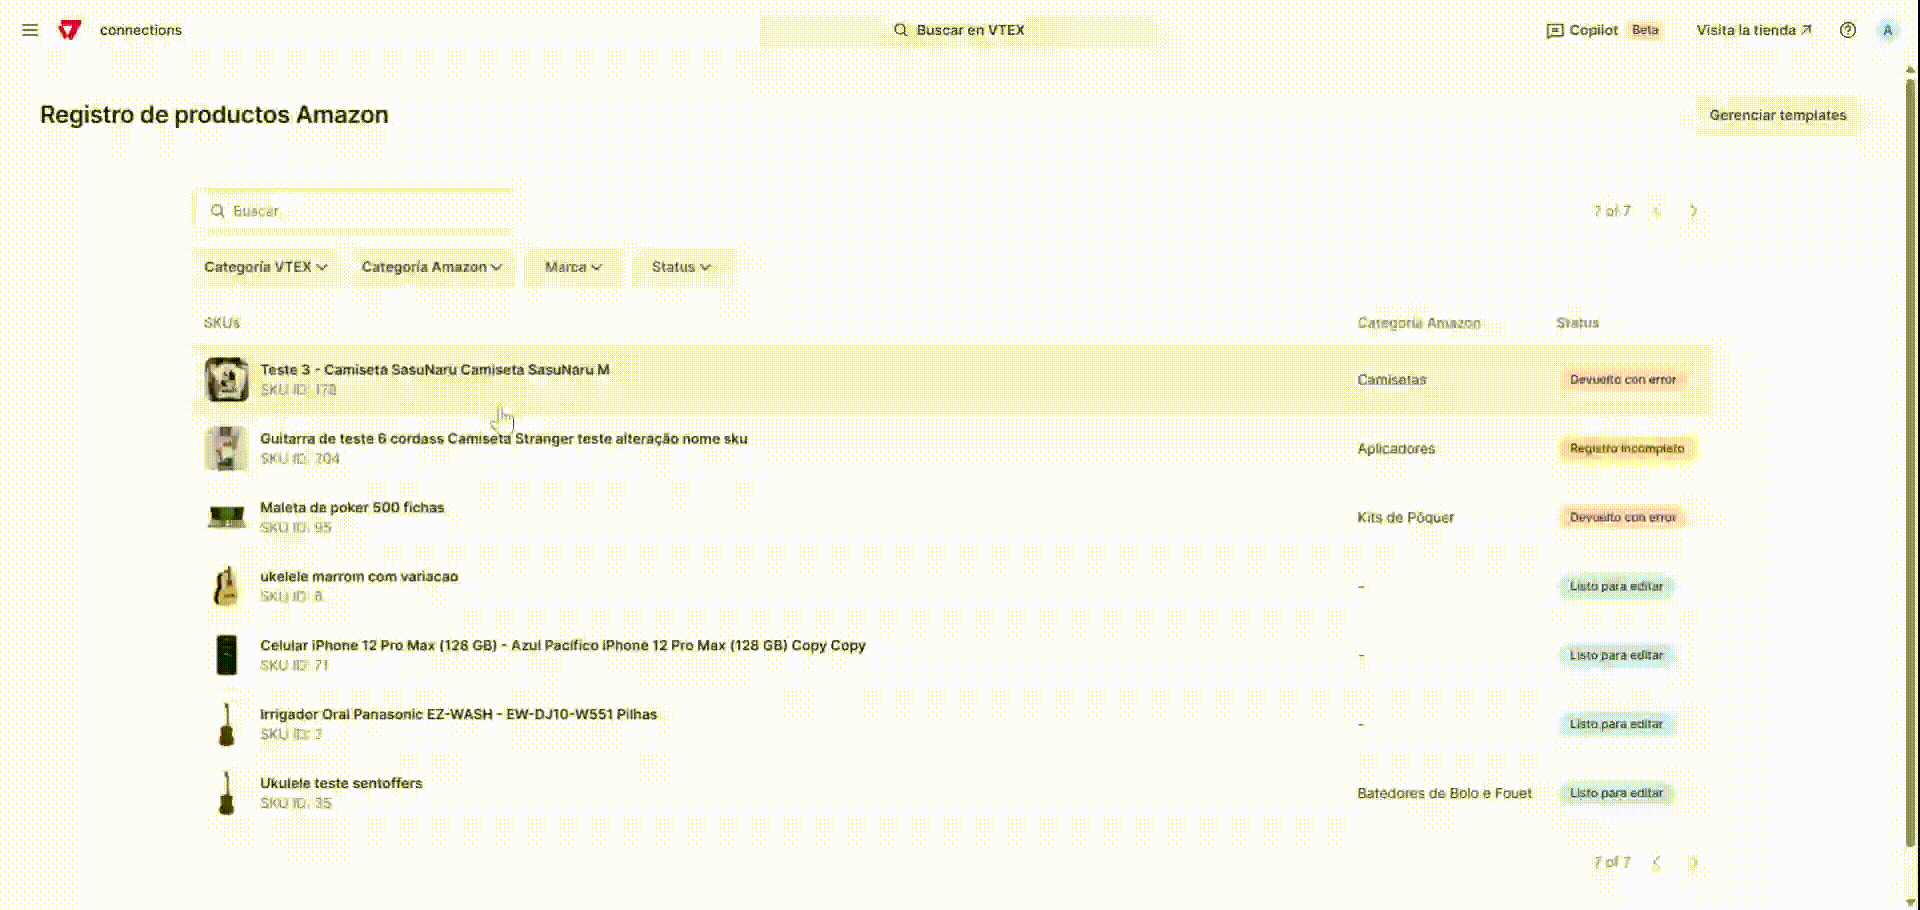The width and height of the screenshot is (1920, 910).
Task: Open the Status filter dropdown
Action: (681, 267)
